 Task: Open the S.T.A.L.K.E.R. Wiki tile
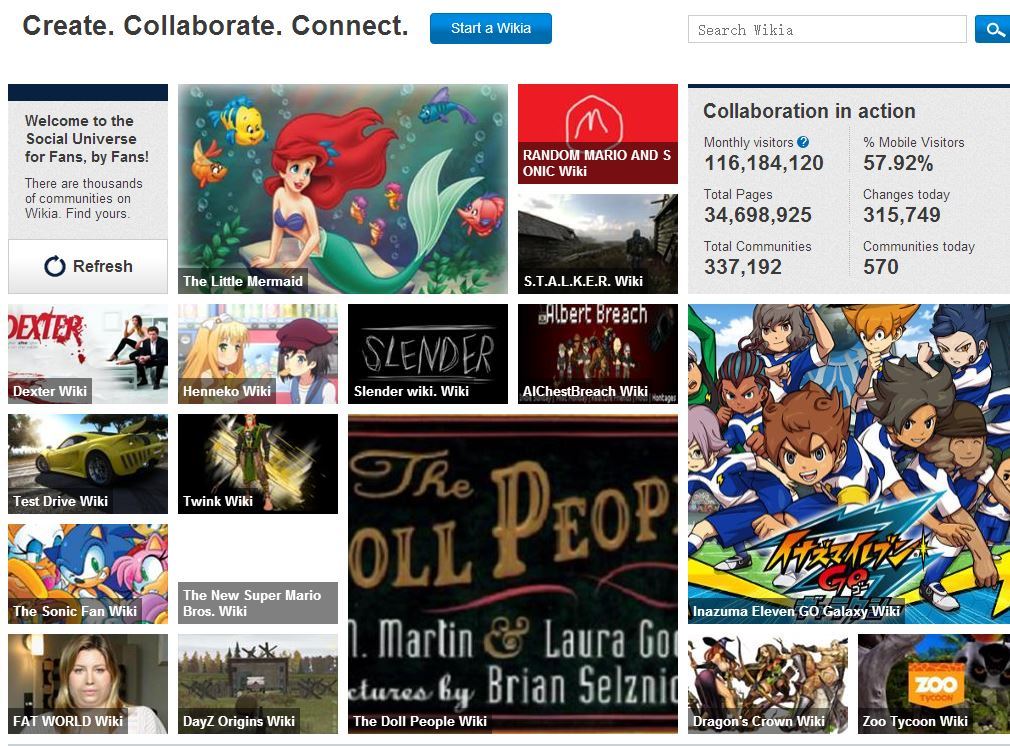598,244
